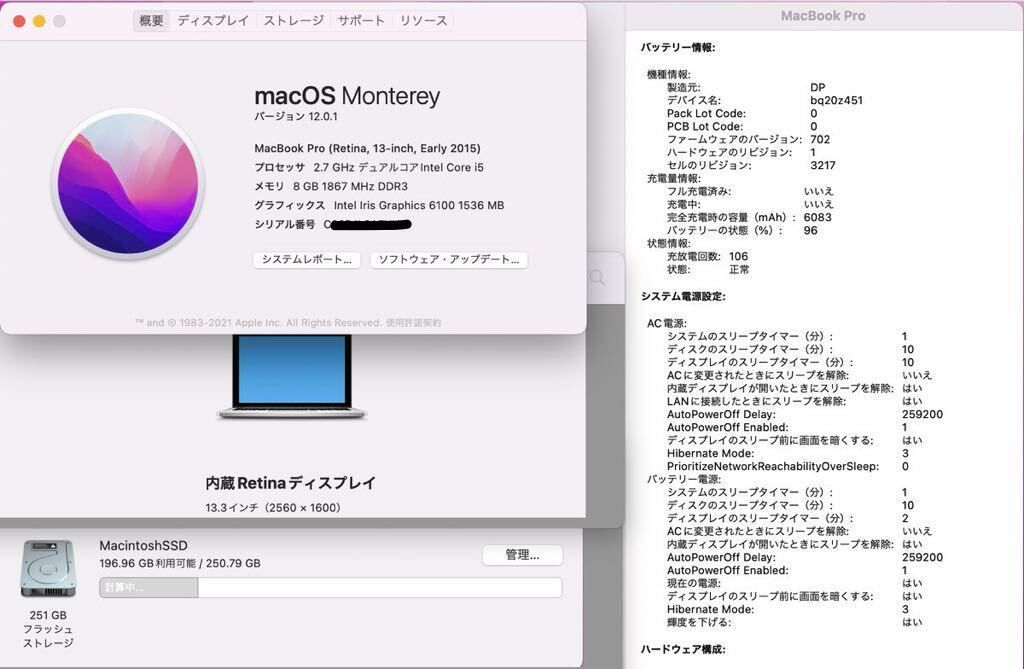Click the search magnifier icon behind the window
The image size is (1024, 669).
click(598, 278)
